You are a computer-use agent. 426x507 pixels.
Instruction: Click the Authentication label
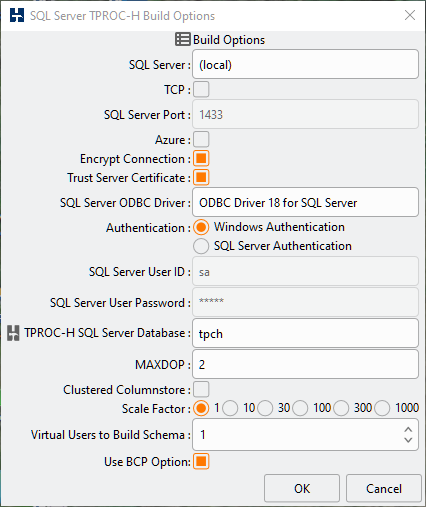point(148,228)
